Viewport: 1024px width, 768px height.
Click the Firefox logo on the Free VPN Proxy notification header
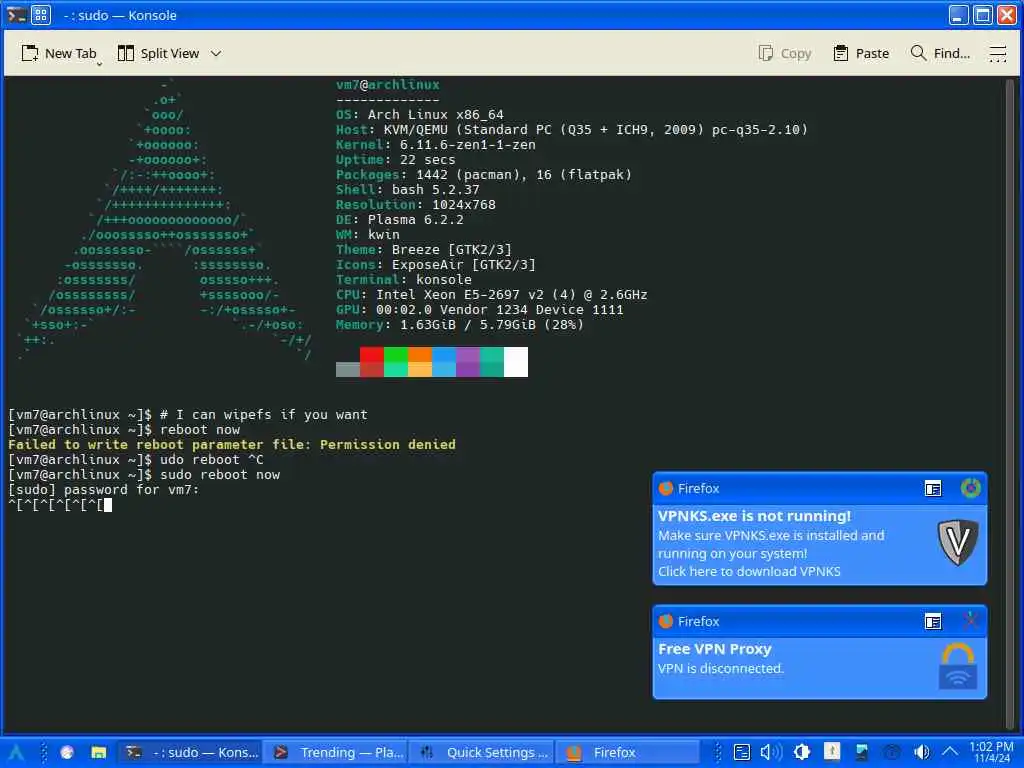[666, 622]
